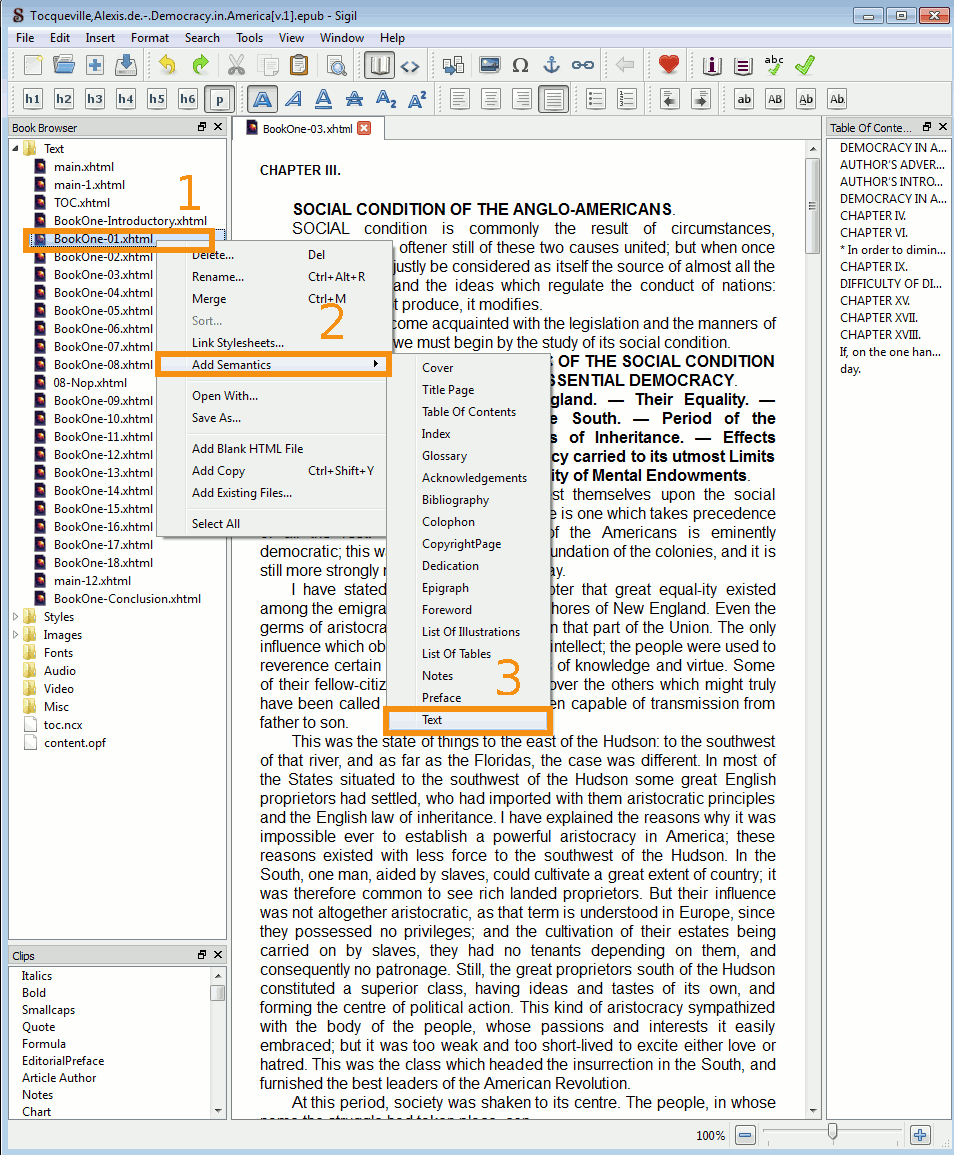
Task: Select content.opf file
Action: (x=74, y=742)
